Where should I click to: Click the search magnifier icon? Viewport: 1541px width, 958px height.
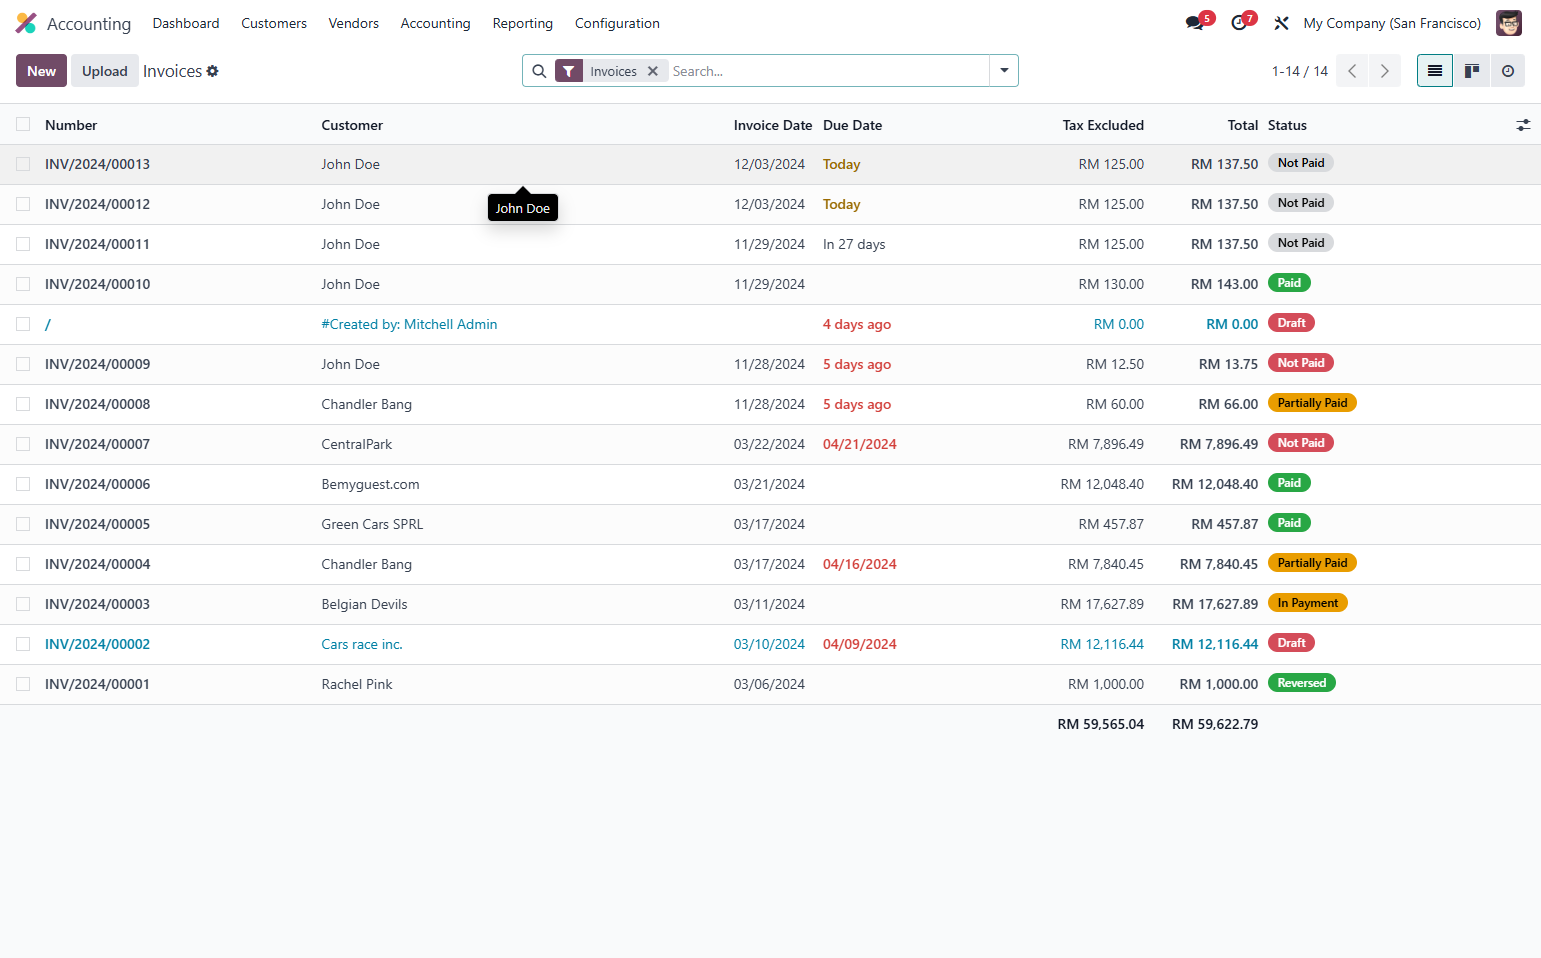coord(539,71)
